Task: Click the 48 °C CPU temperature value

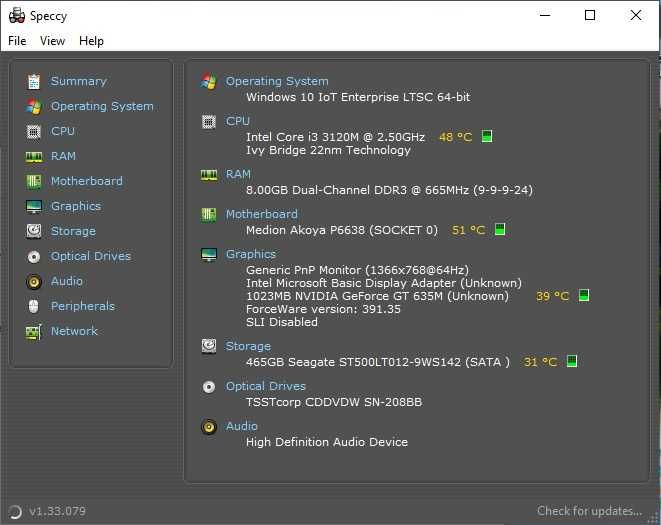Action: click(455, 137)
